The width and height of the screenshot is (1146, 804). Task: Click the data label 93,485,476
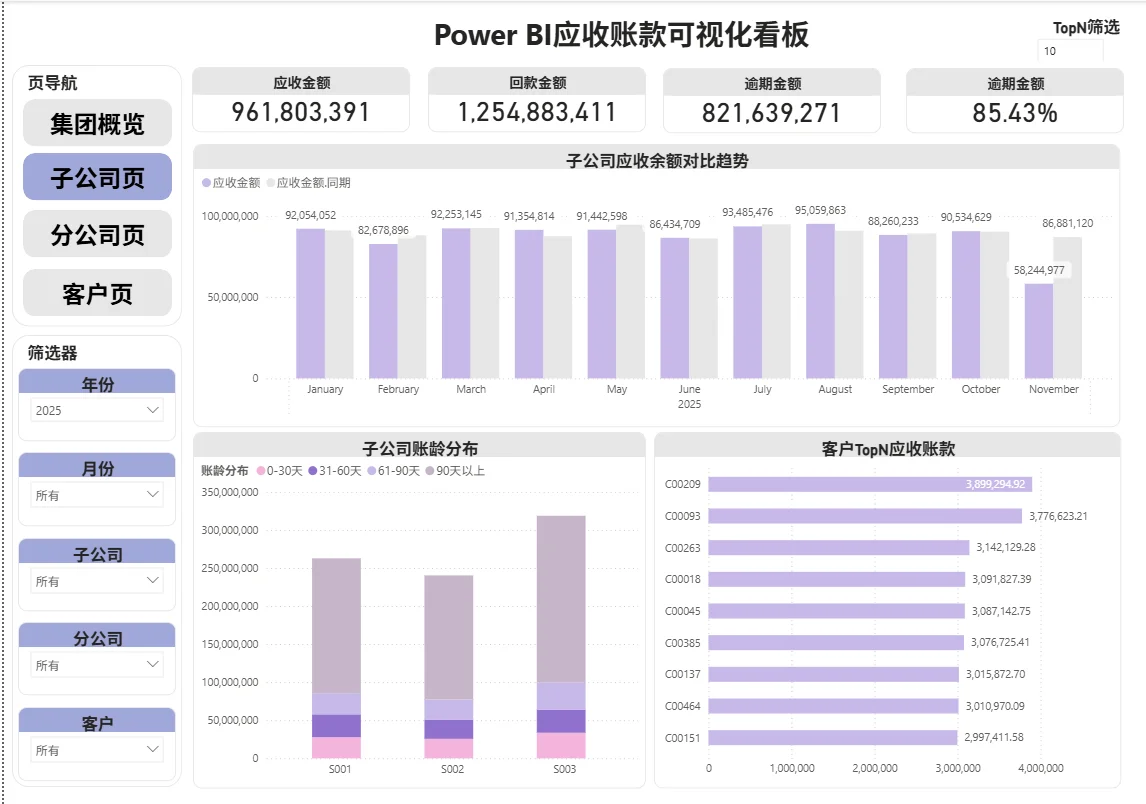tap(747, 212)
